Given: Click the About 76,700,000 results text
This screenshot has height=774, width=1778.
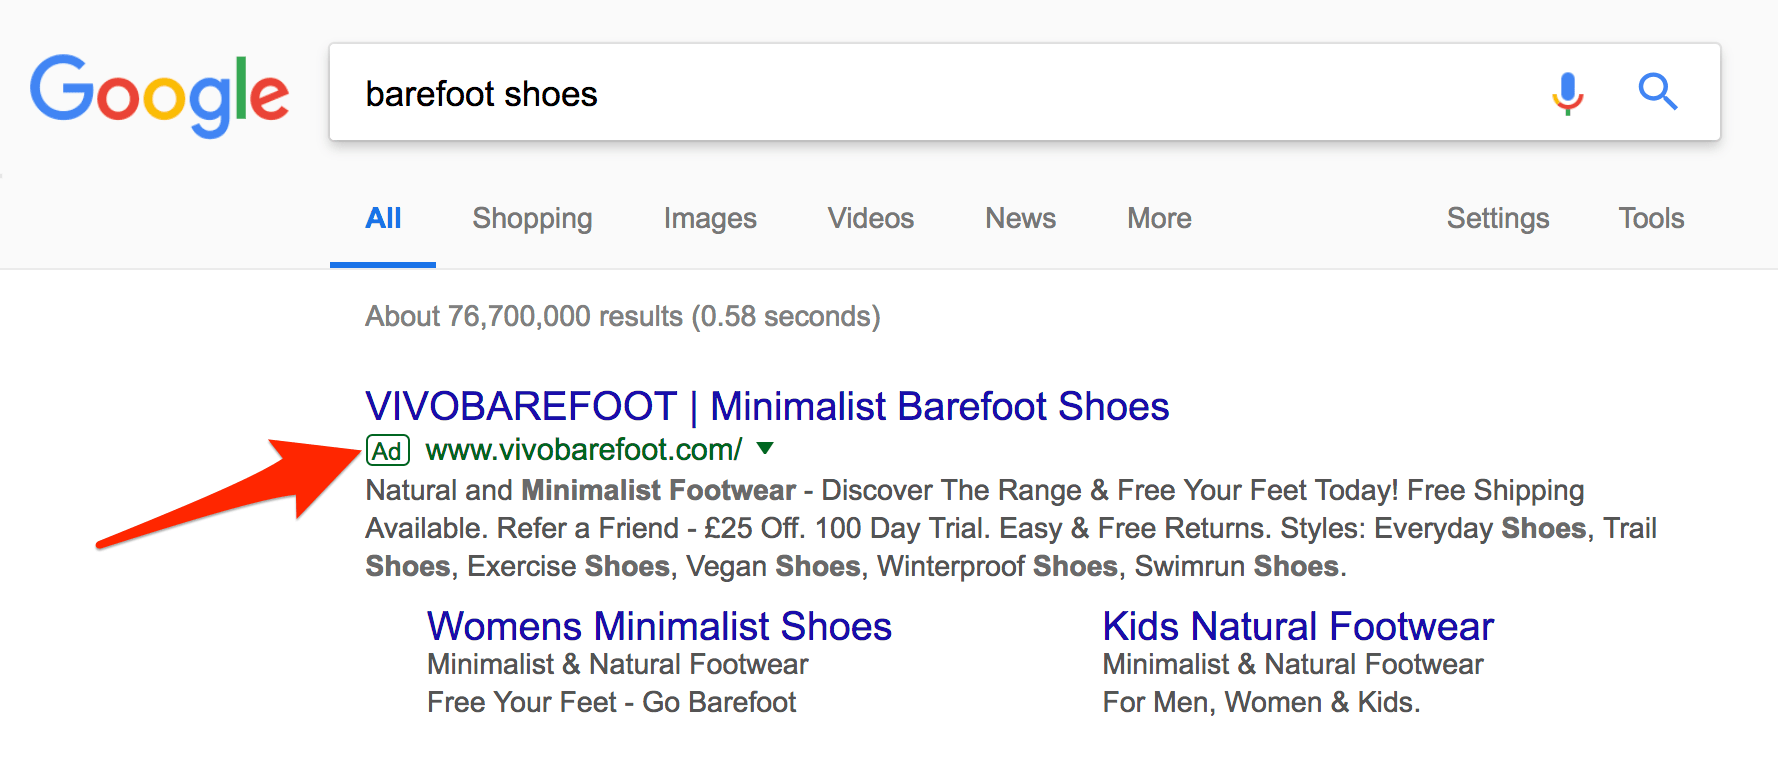Looking at the screenshot, I should coord(622,317).
